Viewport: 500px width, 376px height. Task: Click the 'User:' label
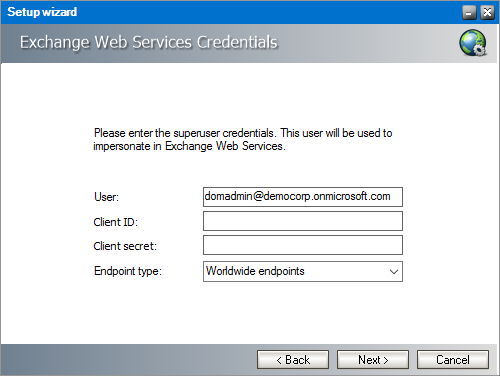click(106, 197)
